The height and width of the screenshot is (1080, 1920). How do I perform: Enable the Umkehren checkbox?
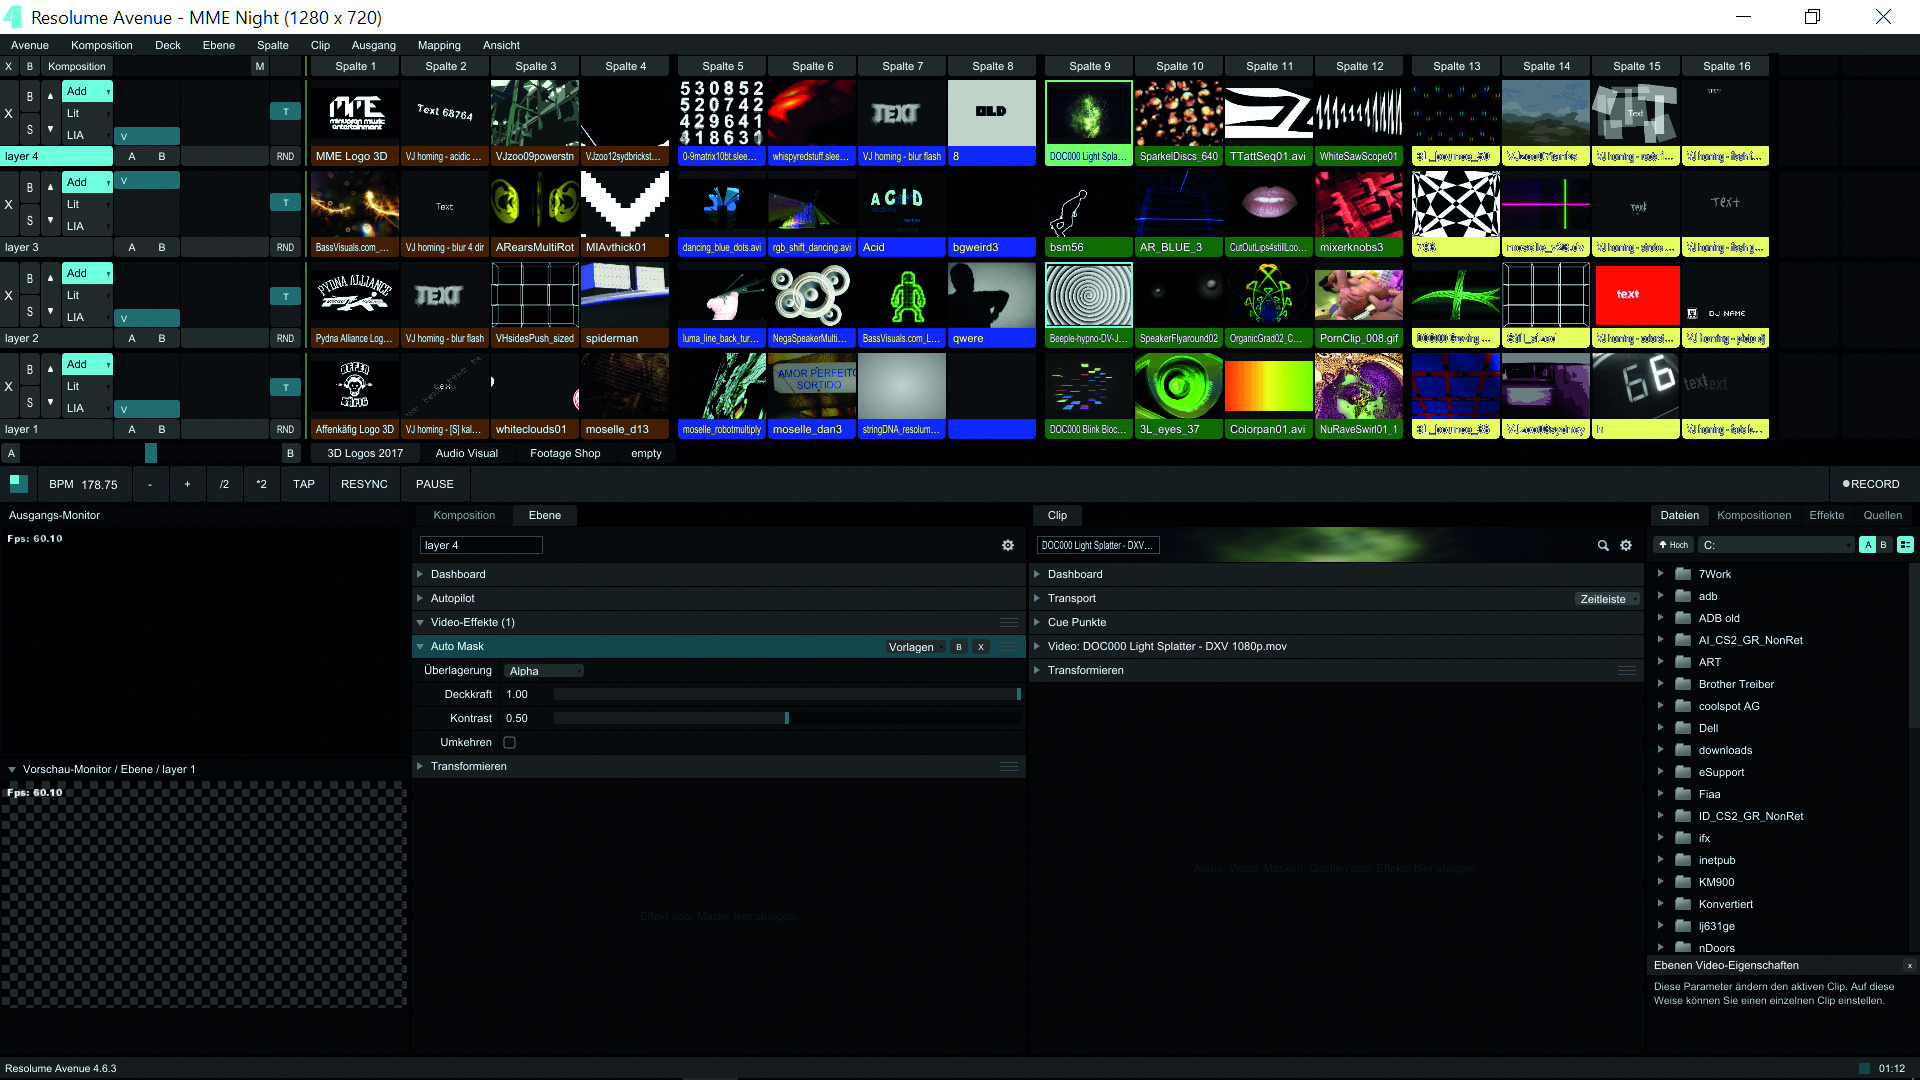coord(510,743)
